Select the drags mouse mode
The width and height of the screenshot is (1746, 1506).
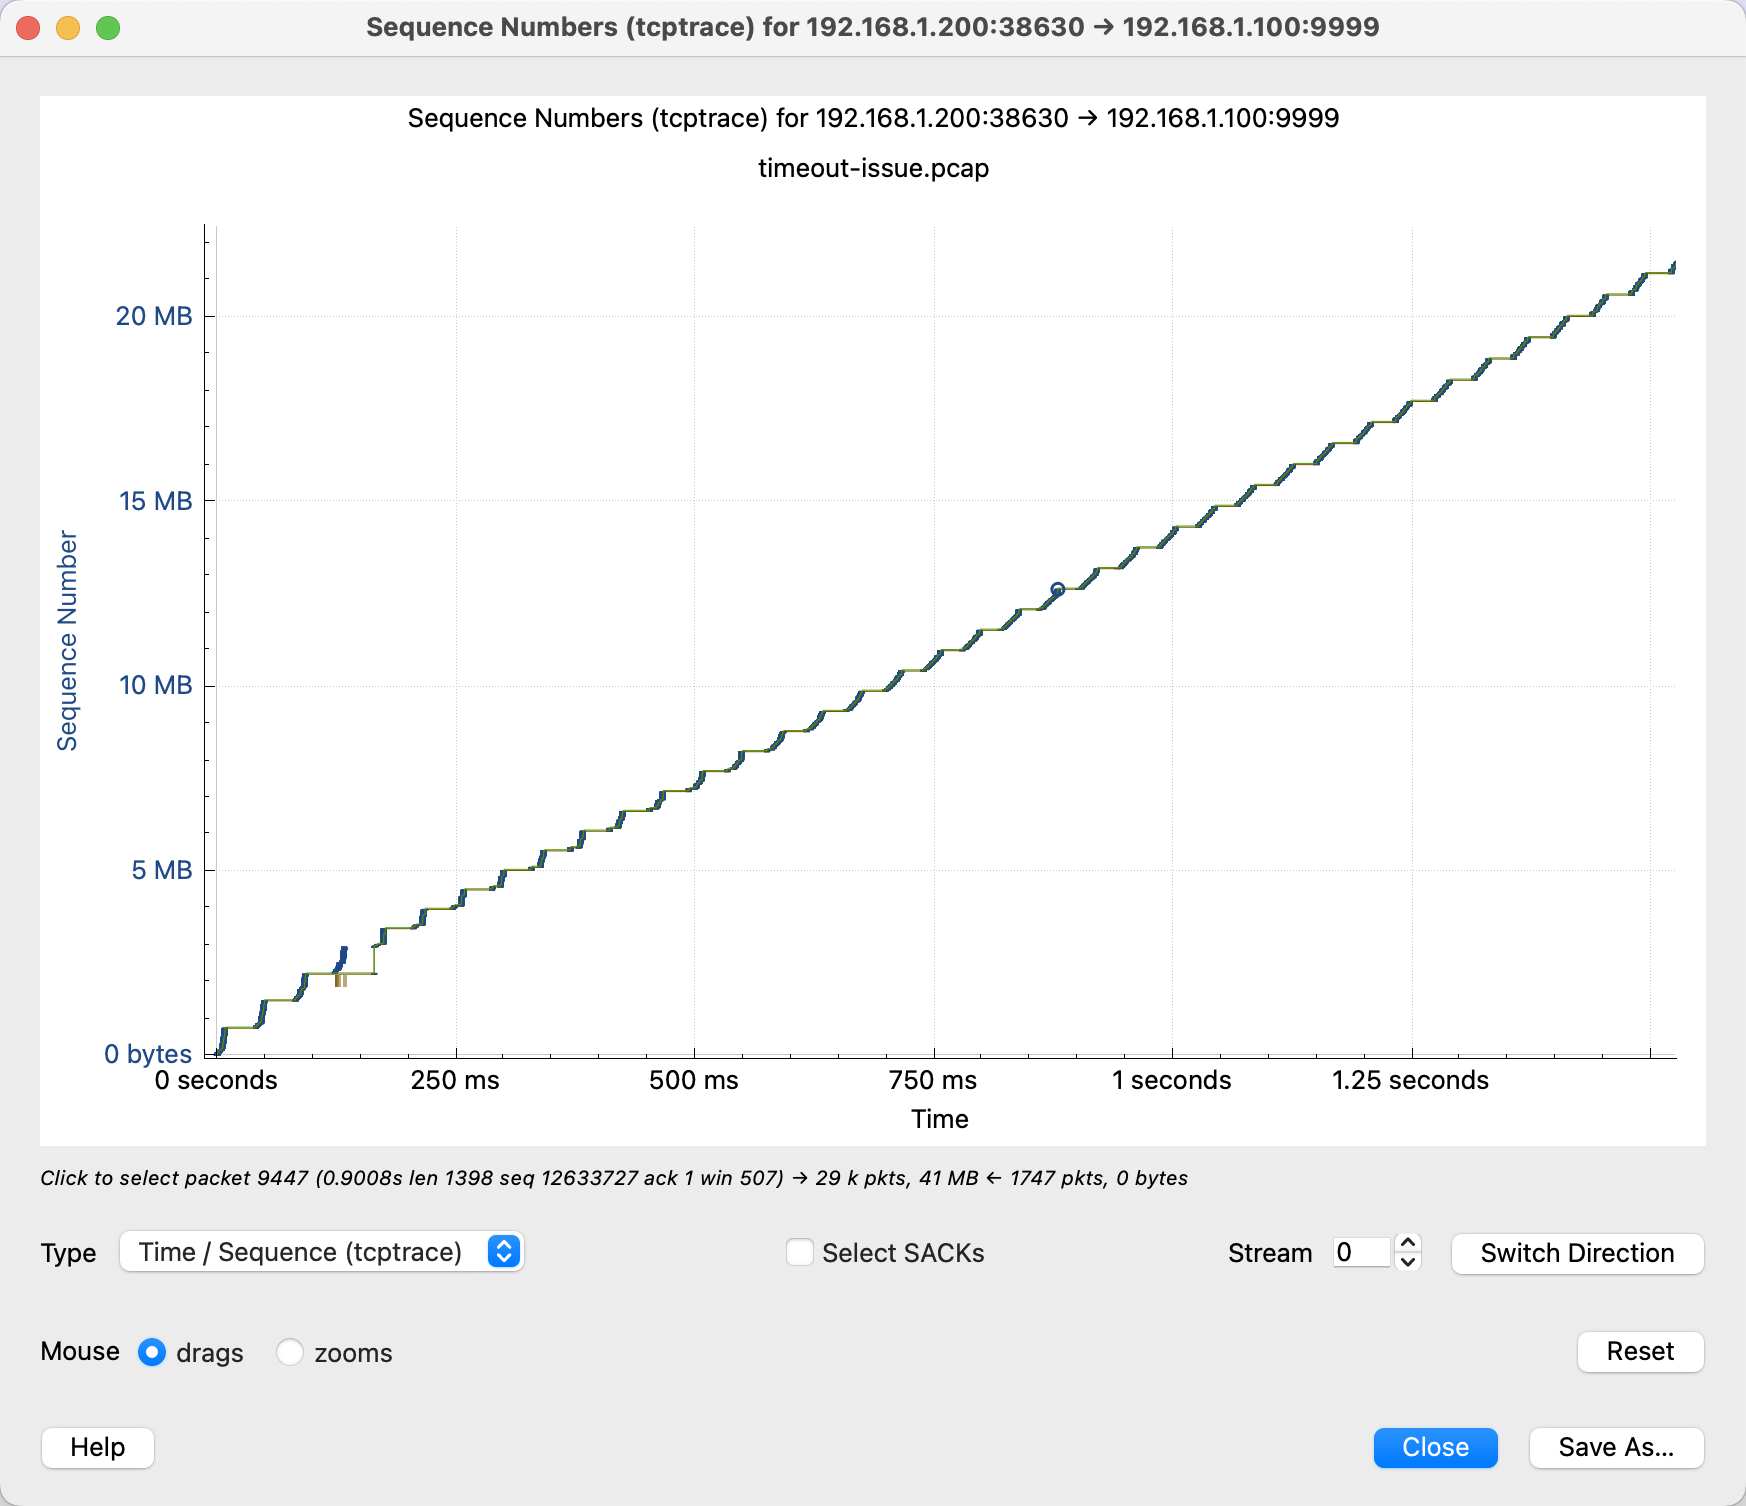tap(152, 1352)
